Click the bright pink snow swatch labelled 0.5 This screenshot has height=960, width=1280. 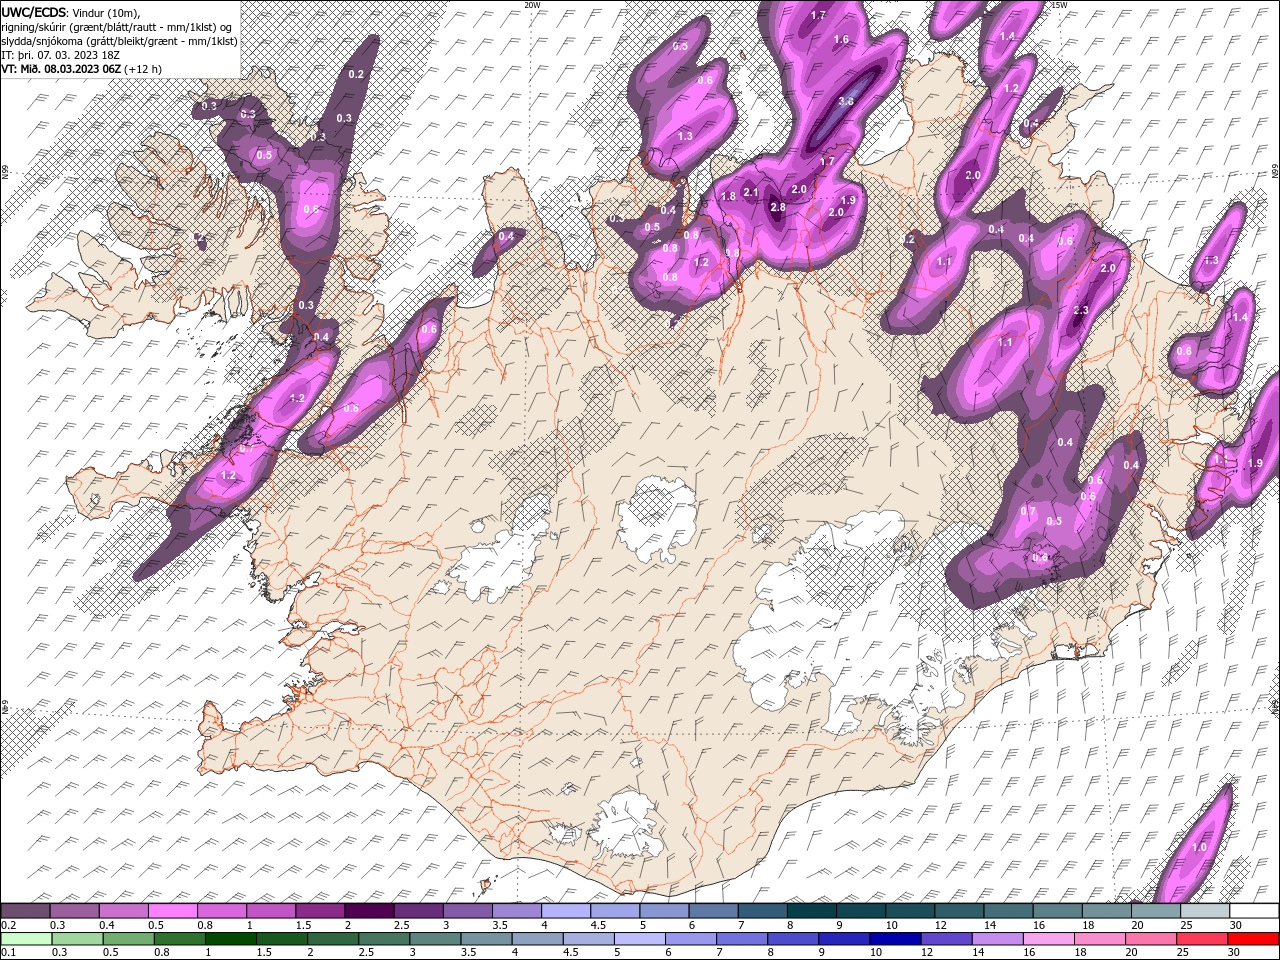pyautogui.click(x=172, y=911)
